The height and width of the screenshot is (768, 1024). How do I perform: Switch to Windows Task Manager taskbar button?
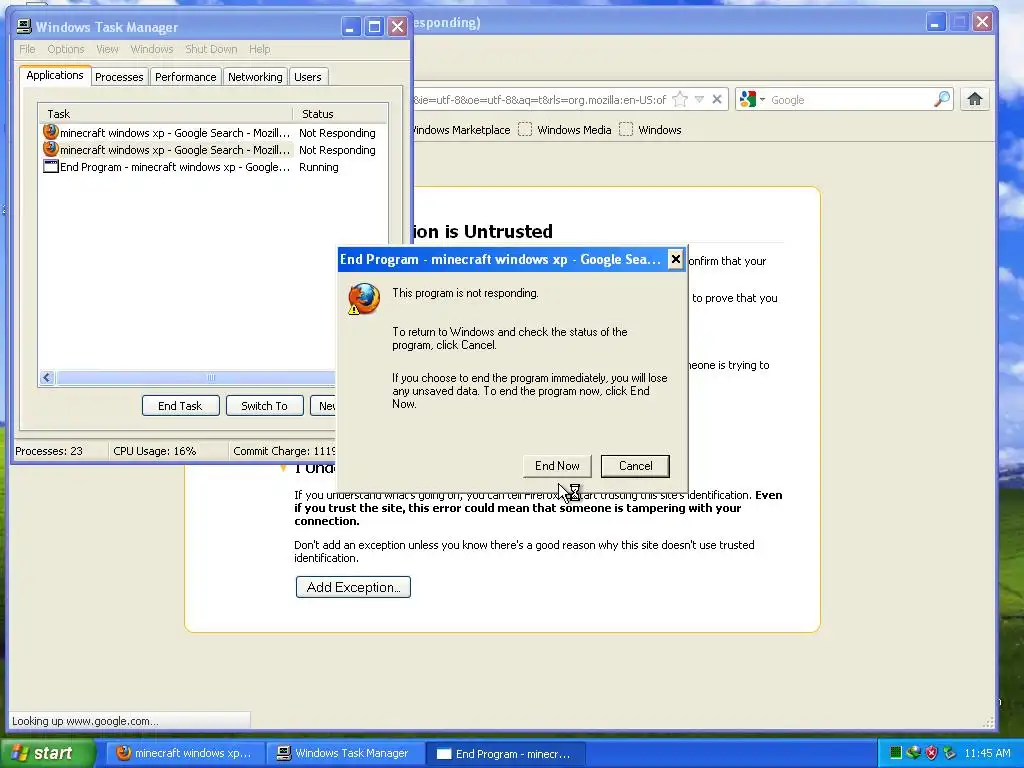[x=344, y=754]
